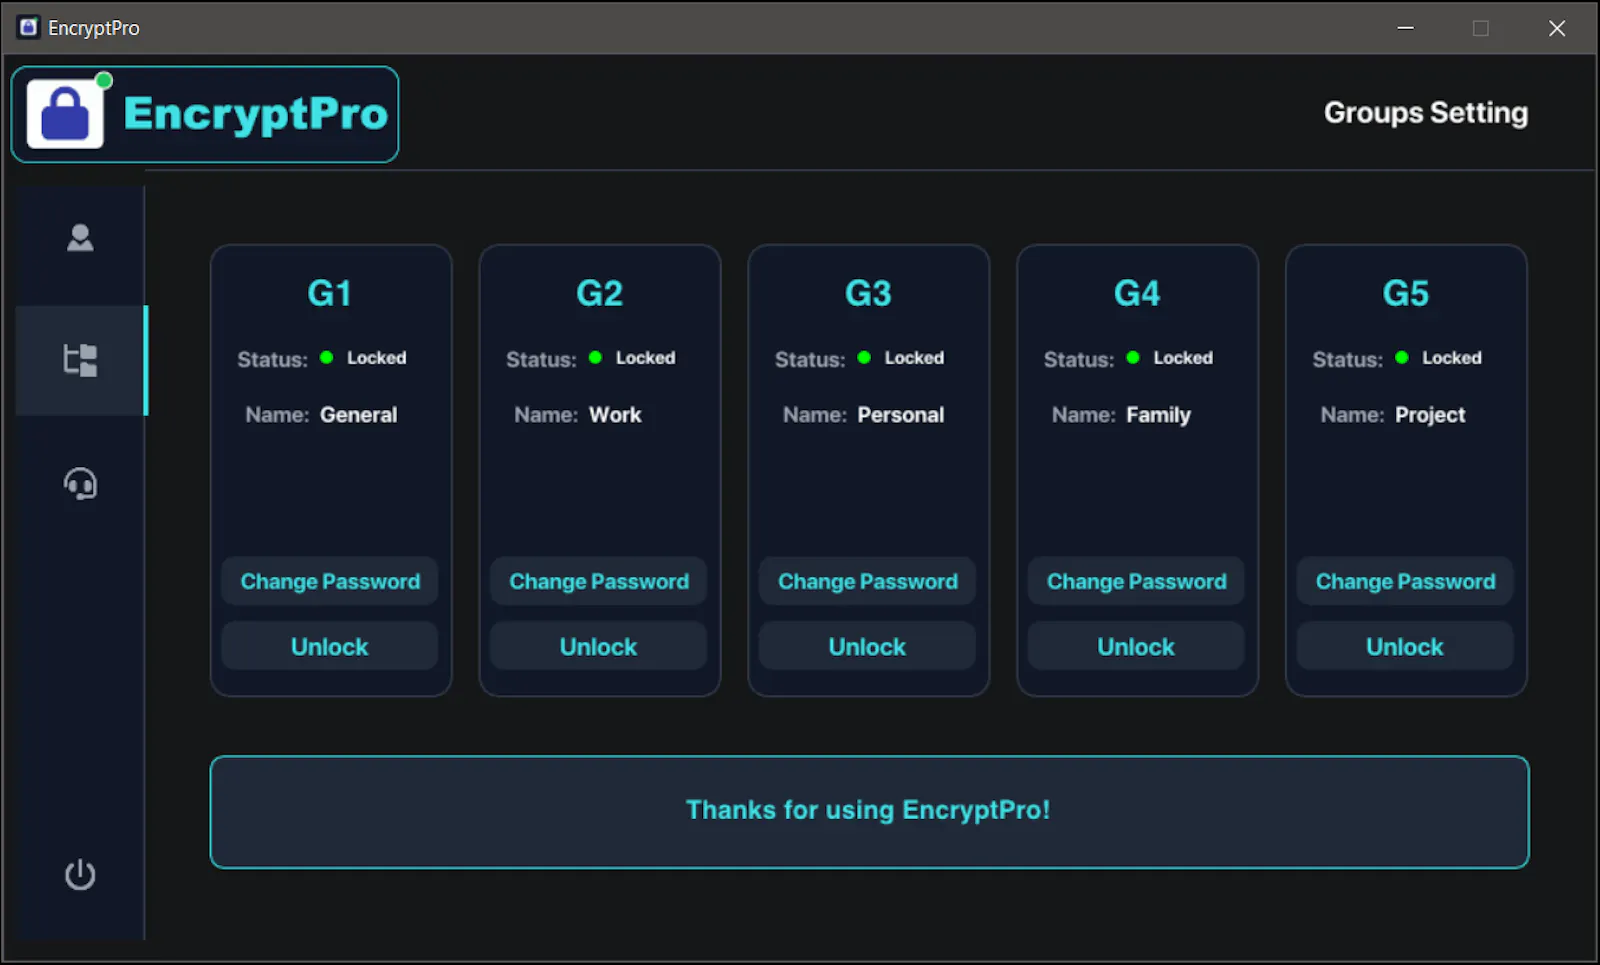Close the EncryptPro window
1600x965 pixels.
1557,28
